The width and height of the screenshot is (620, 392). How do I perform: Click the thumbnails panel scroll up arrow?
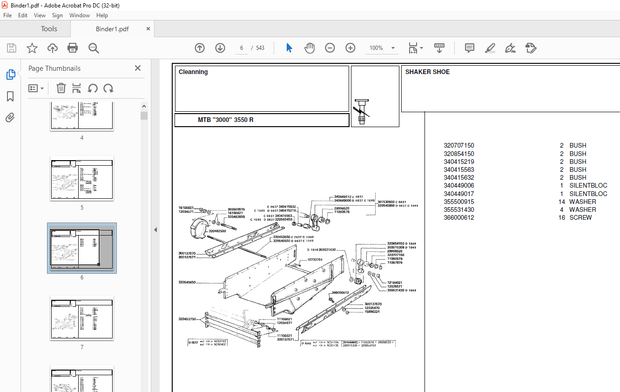144,106
